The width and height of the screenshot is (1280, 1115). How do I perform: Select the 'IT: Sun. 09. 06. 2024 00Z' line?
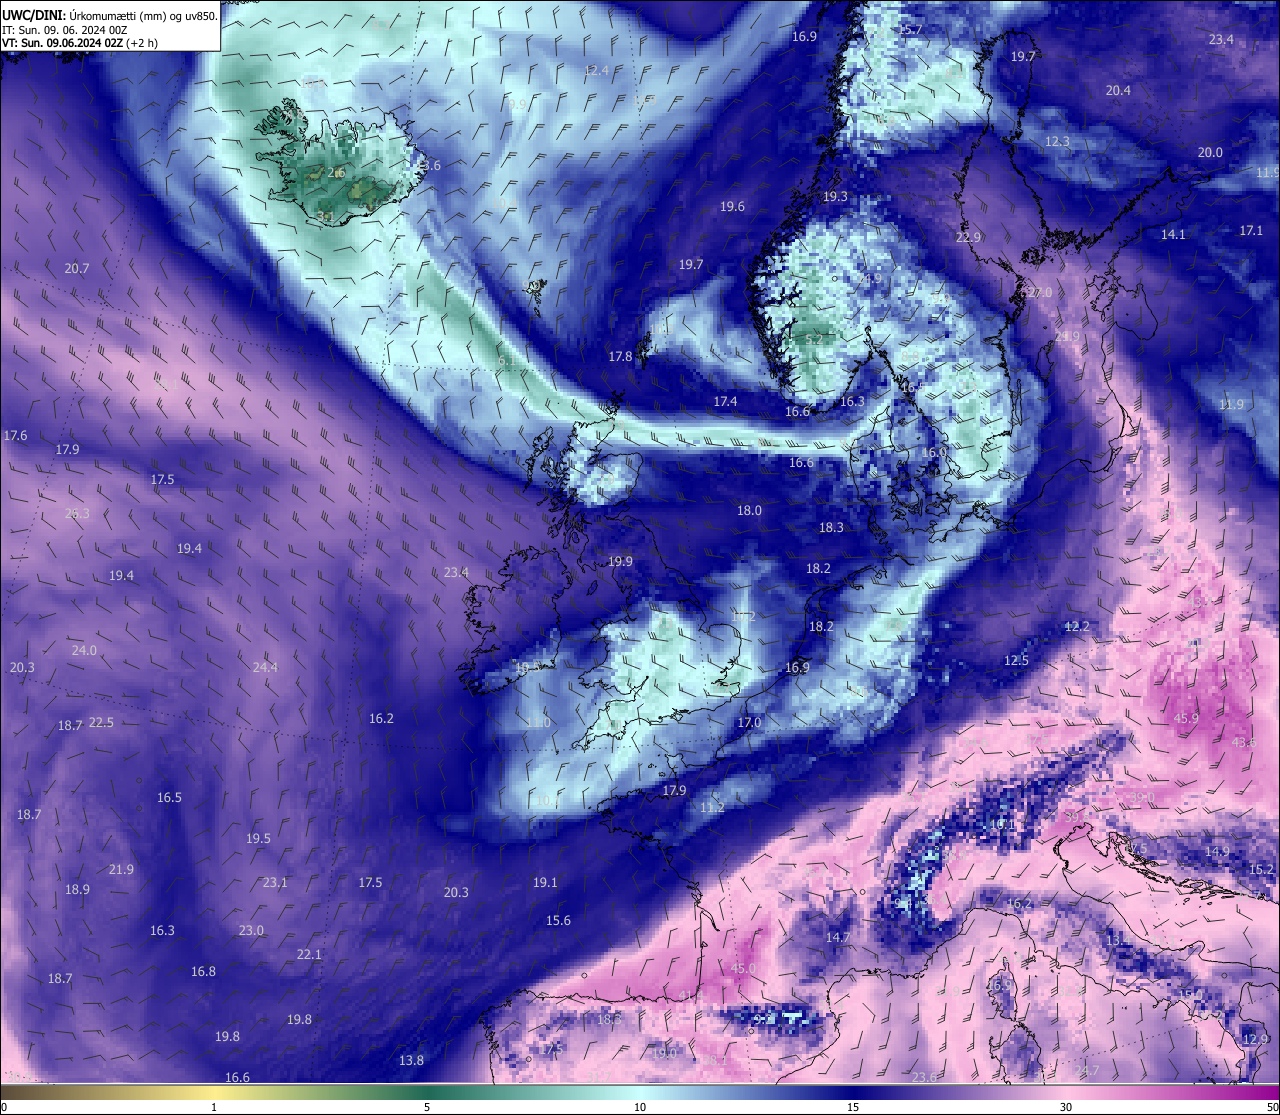(x=65, y=30)
